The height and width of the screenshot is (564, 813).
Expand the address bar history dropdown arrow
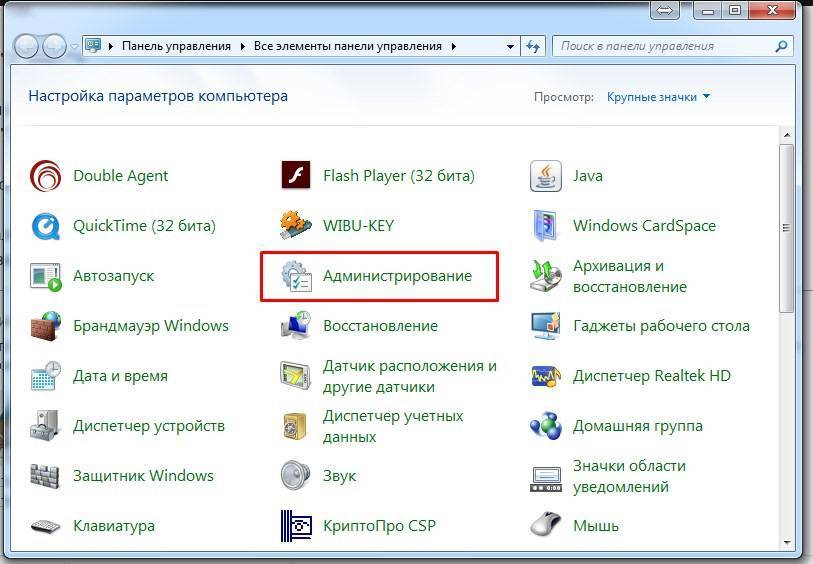[x=510, y=47]
